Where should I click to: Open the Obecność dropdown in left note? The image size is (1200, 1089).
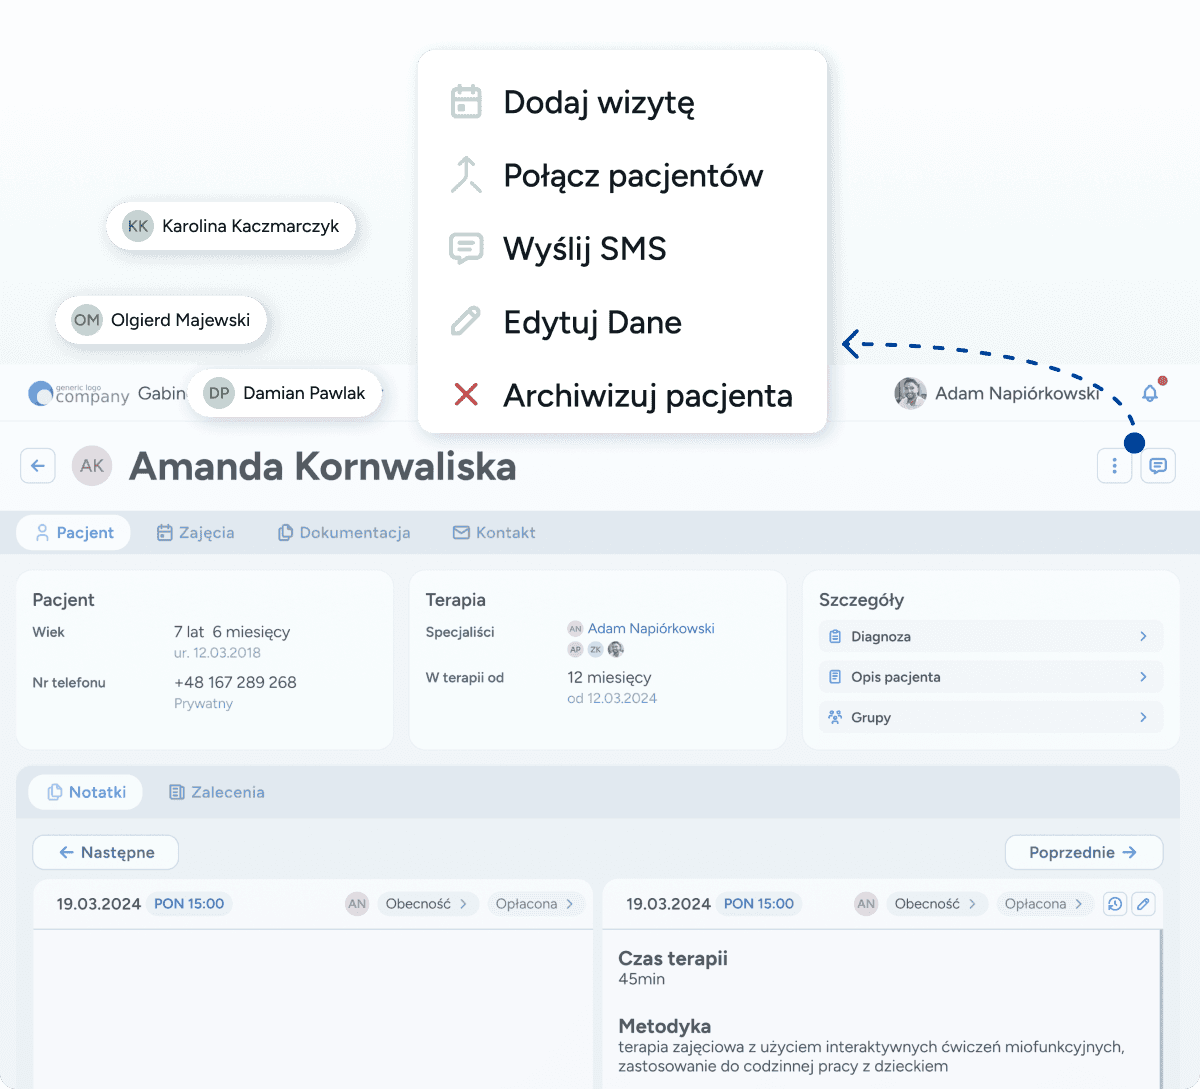(x=427, y=904)
